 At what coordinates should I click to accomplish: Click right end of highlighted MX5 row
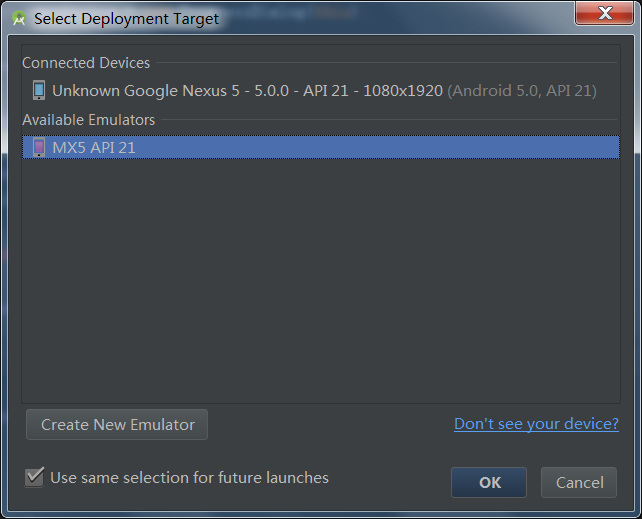tap(606, 147)
